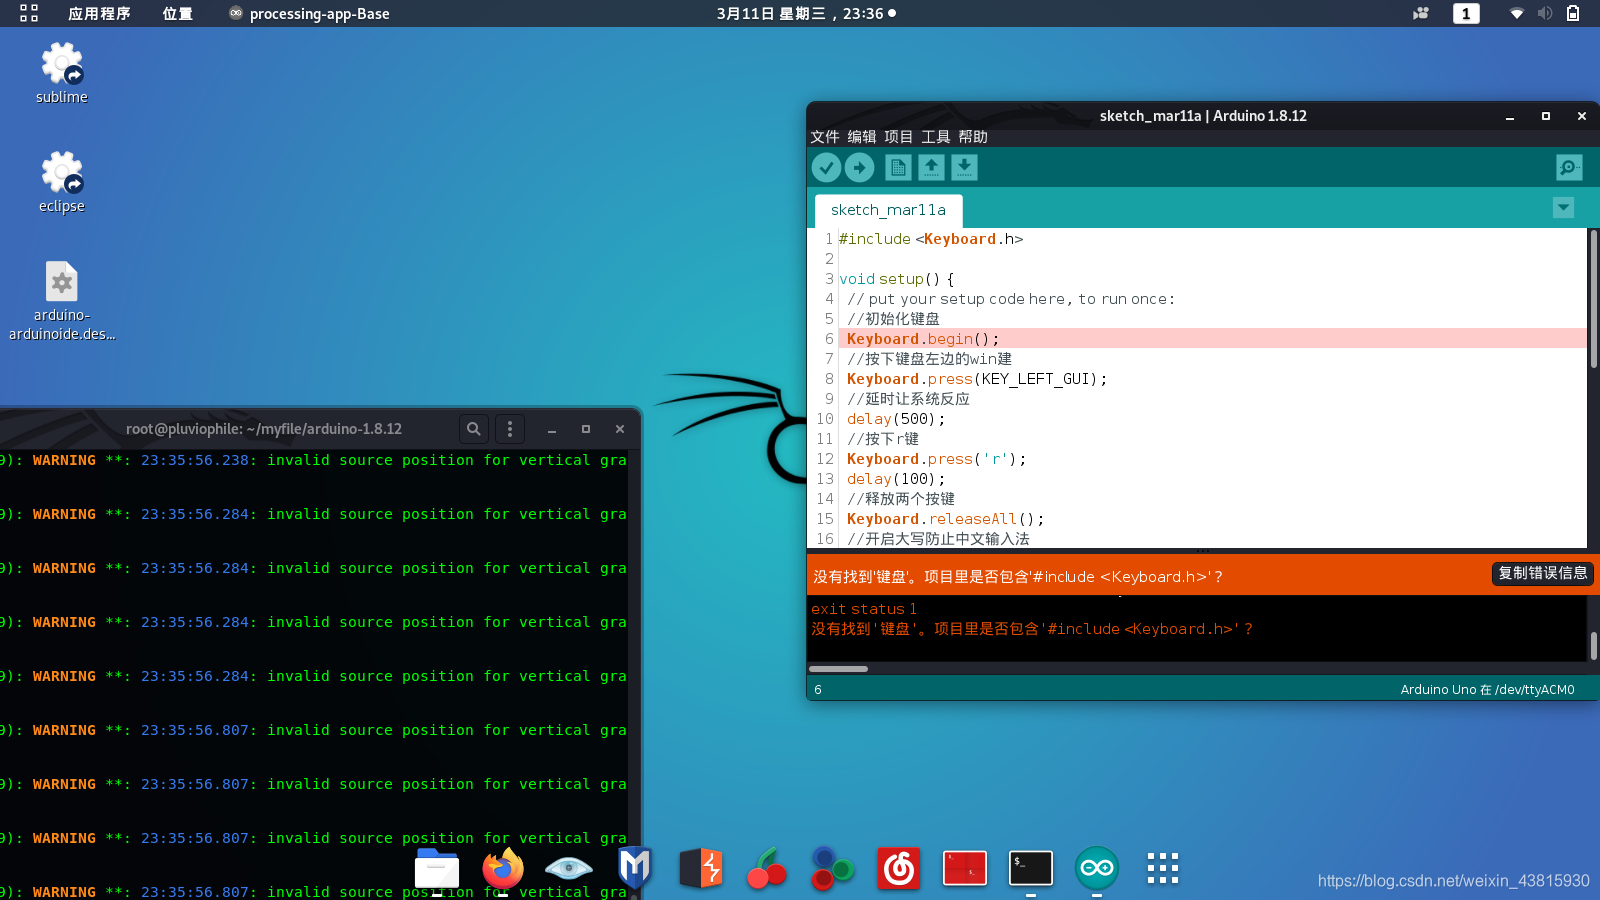Image resolution: width=1600 pixels, height=900 pixels.
Task: Open the 工具 menu in Arduino
Action: [935, 137]
